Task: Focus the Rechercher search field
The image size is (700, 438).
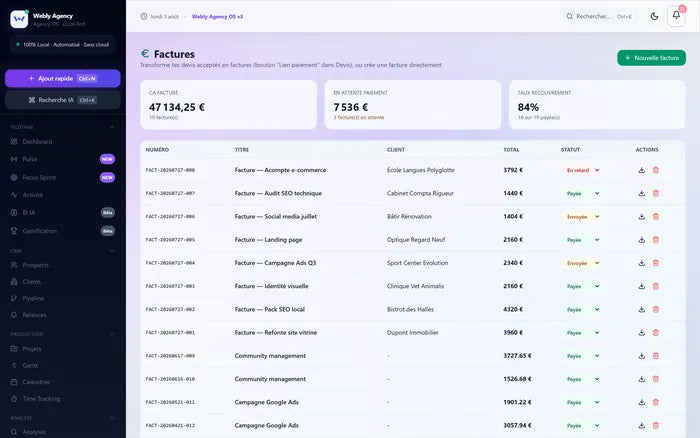Action: click(x=599, y=17)
